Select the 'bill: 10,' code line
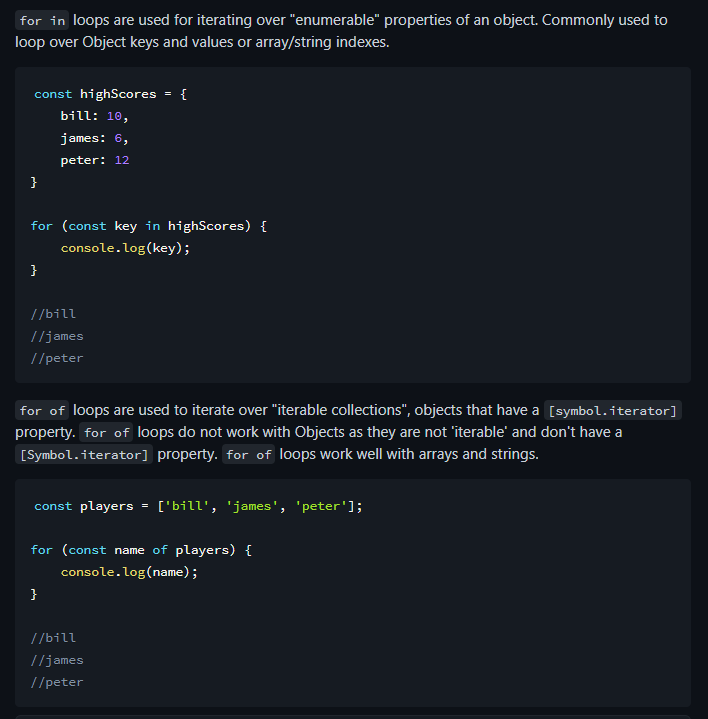The image size is (708, 719). coord(94,116)
